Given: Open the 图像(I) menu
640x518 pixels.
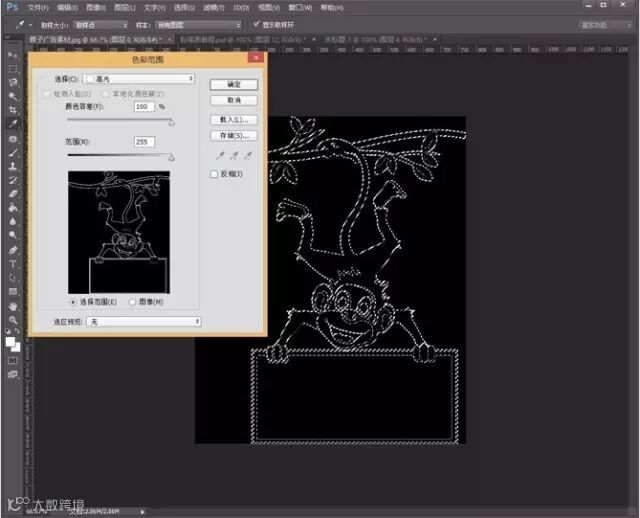Looking at the screenshot, I should tap(96, 8).
